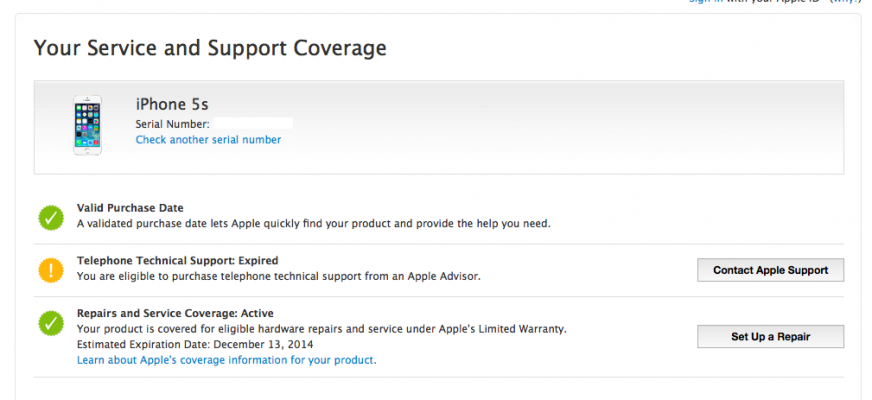Click the redacted serial number field

253,124
